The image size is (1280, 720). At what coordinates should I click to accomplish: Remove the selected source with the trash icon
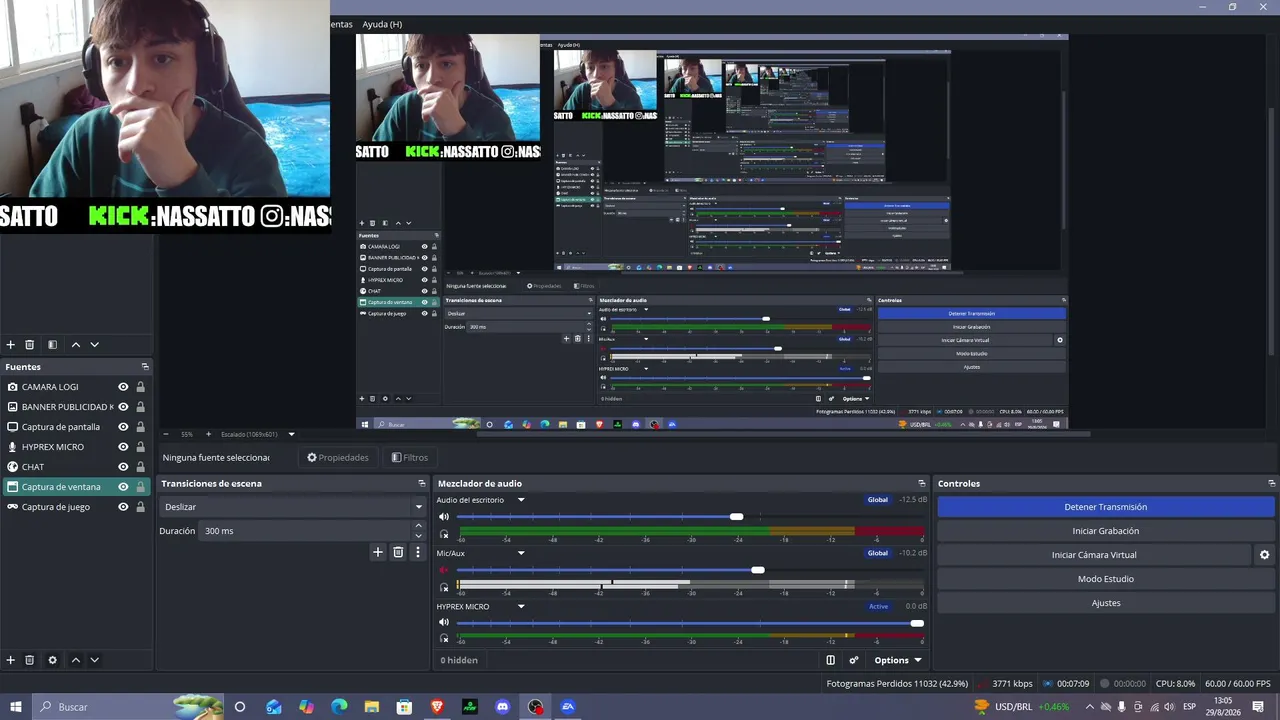(x=30, y=660)
